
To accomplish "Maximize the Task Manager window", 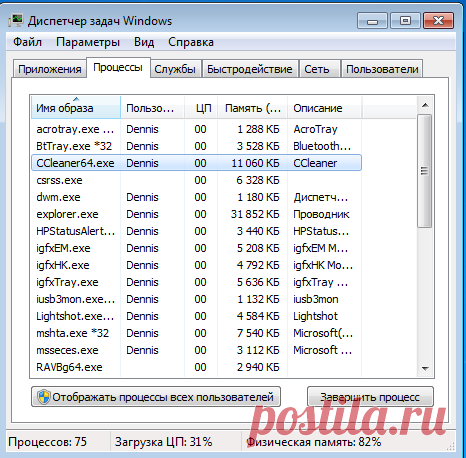I will coord(405,21).
